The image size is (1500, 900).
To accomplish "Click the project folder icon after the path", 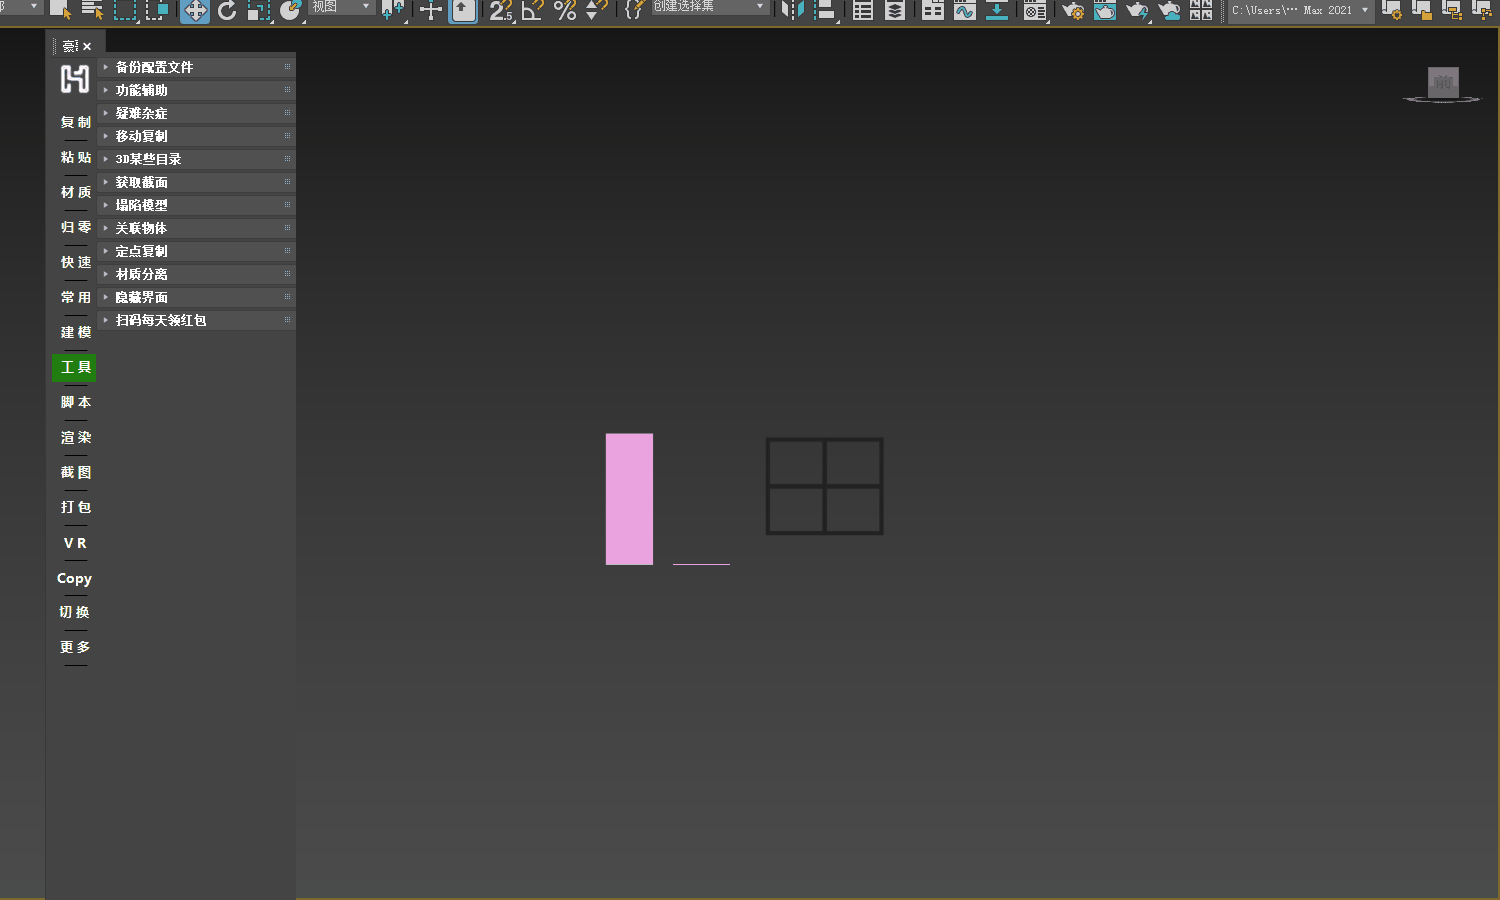I will tap(1421, 10).
